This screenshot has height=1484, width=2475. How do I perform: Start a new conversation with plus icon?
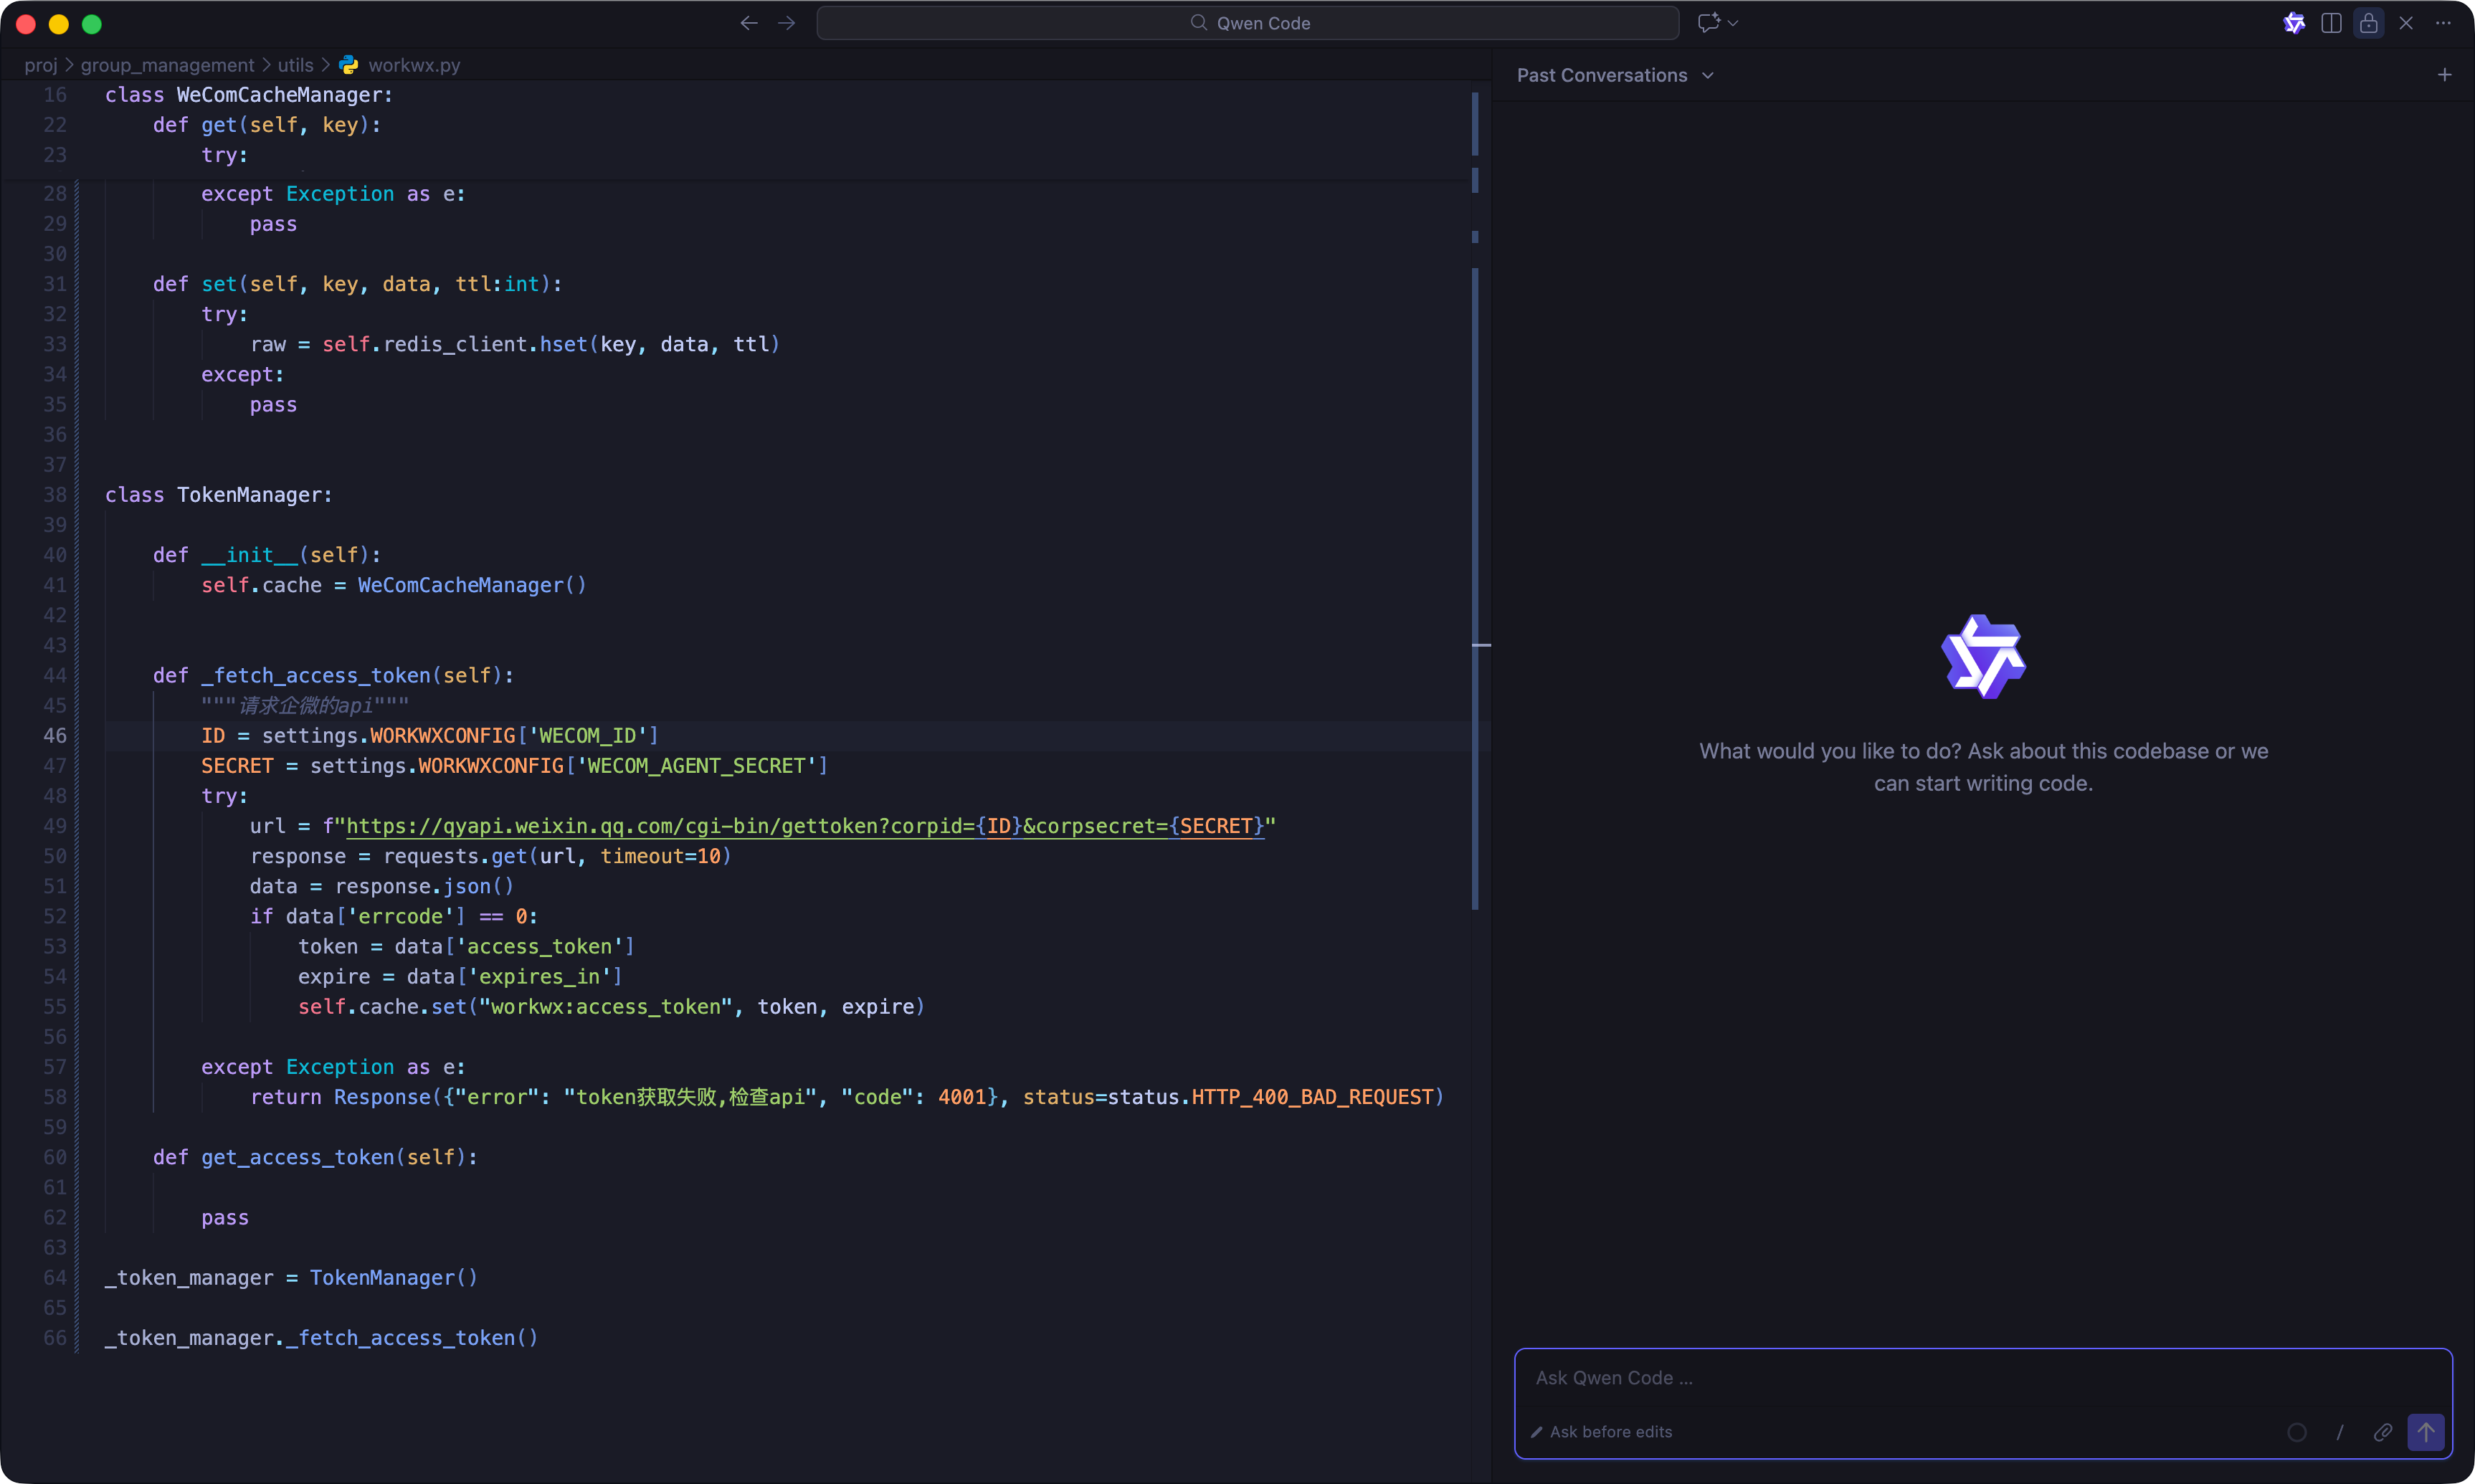(x=2444, y=75)
